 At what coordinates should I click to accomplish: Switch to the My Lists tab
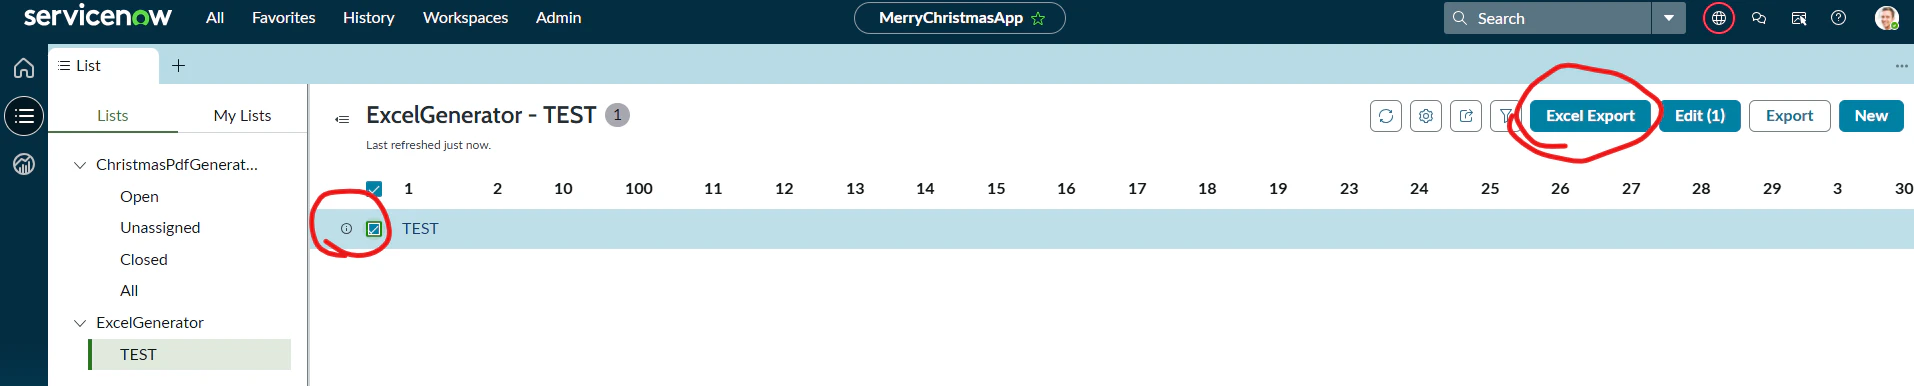point(242,116)
